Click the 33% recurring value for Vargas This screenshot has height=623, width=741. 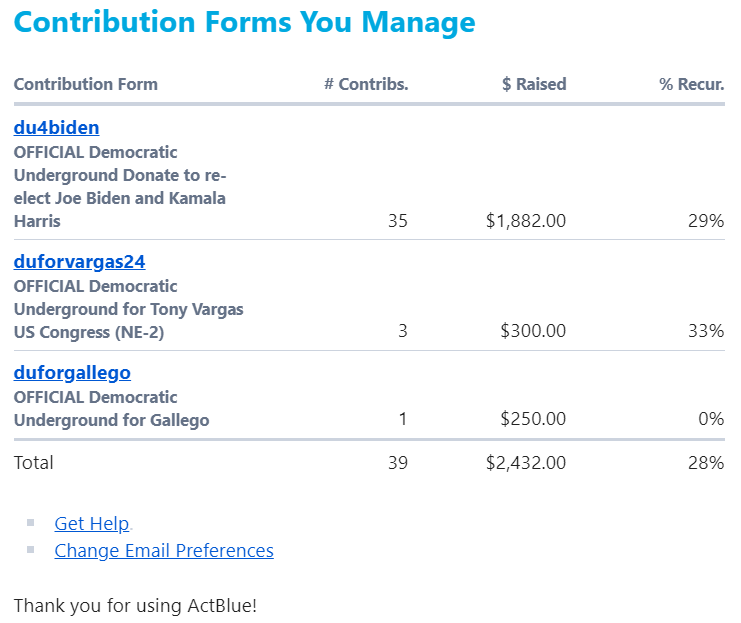[x=705, y=331]
